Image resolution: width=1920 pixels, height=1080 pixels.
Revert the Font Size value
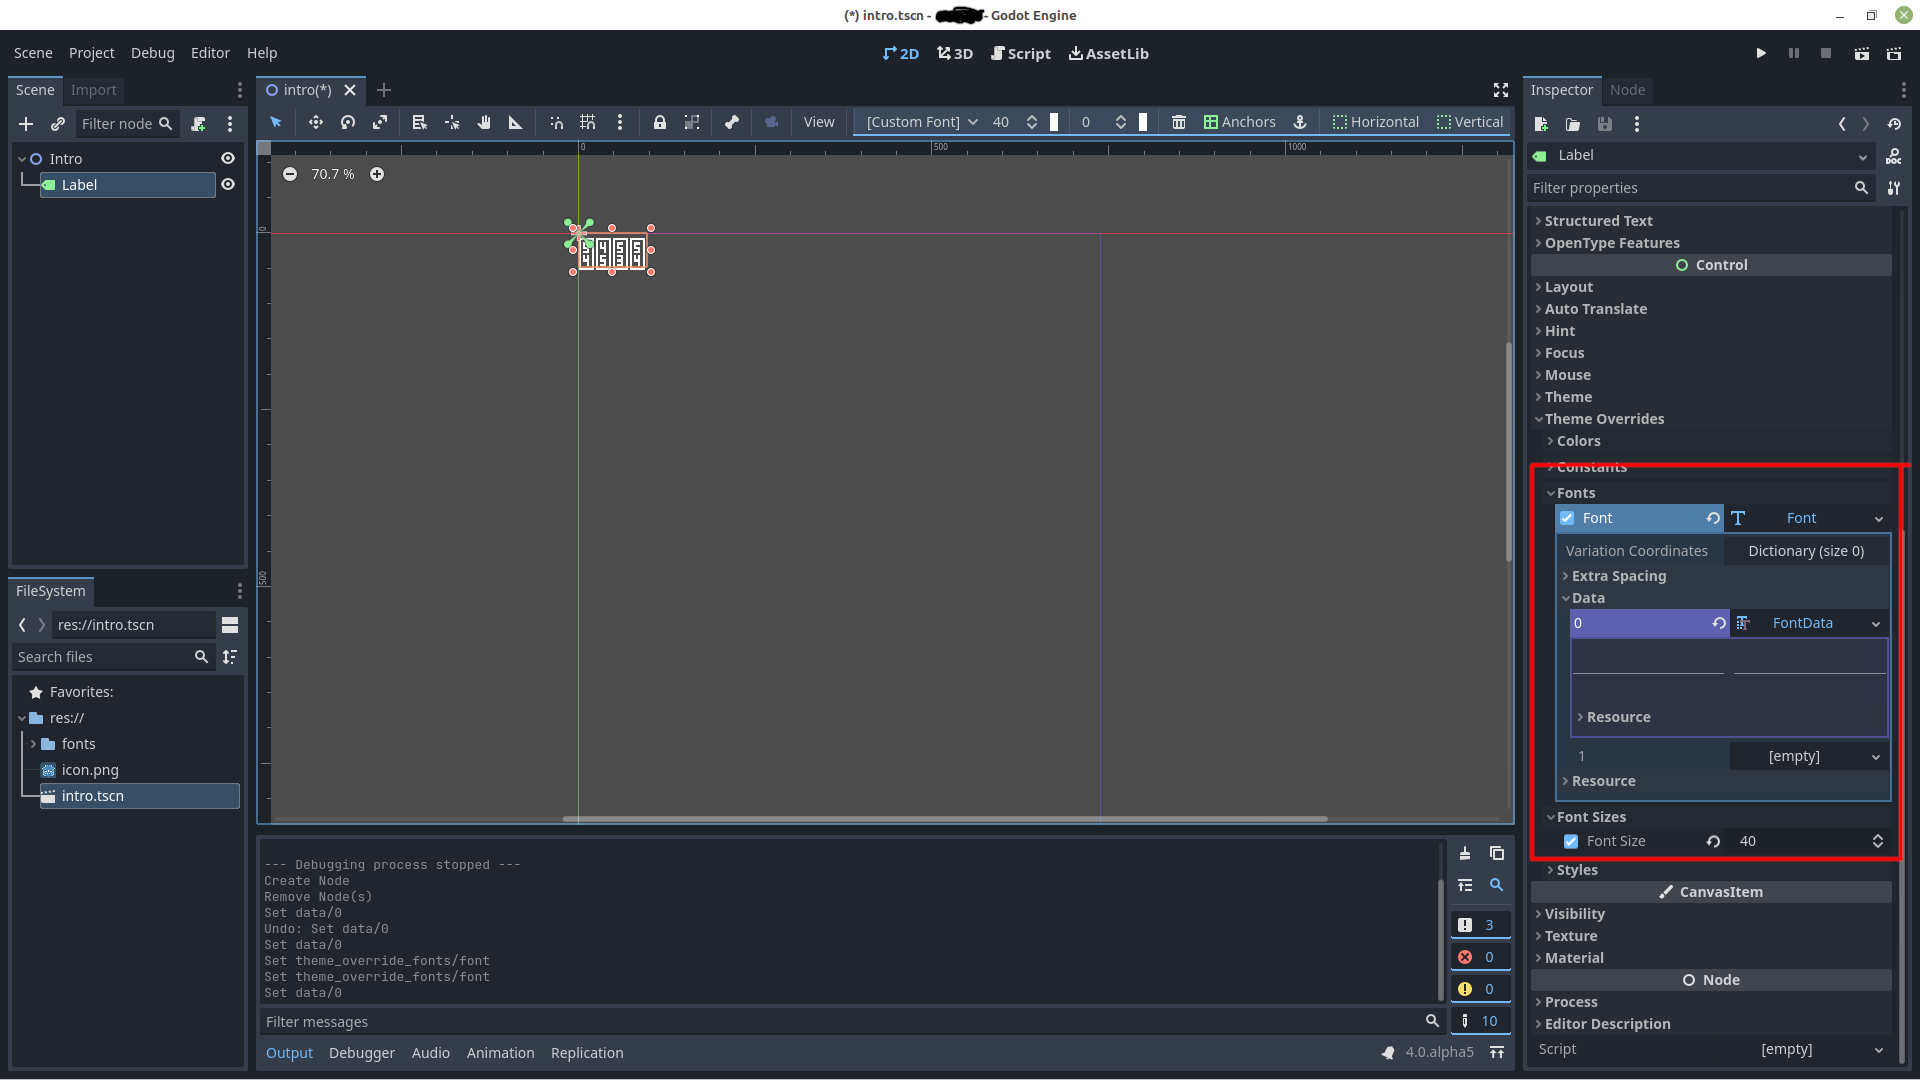point(1713,841)
